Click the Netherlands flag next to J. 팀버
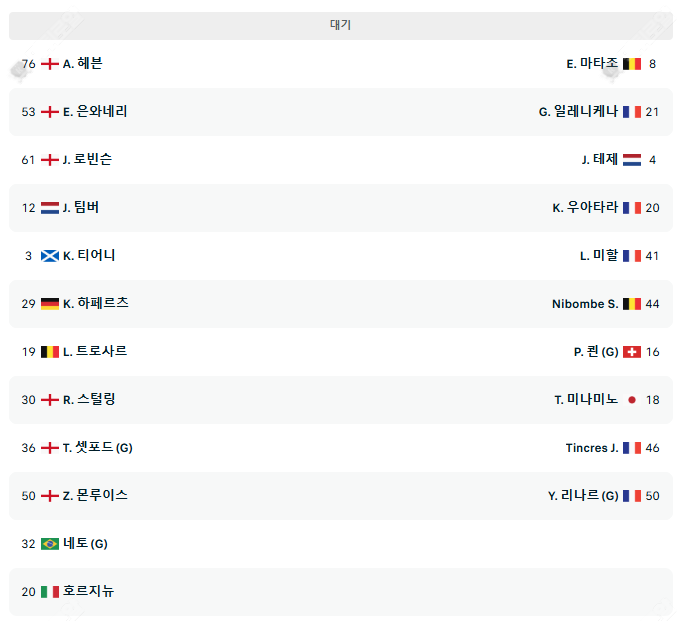The image size is (678, 621). [50, 208]
